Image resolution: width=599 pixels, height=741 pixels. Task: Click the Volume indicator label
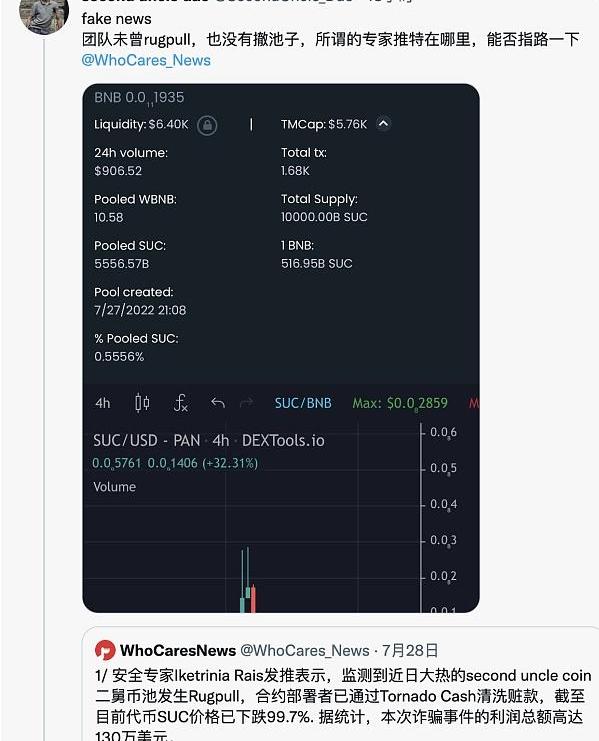pyautogui.click(x=114, y=487)
